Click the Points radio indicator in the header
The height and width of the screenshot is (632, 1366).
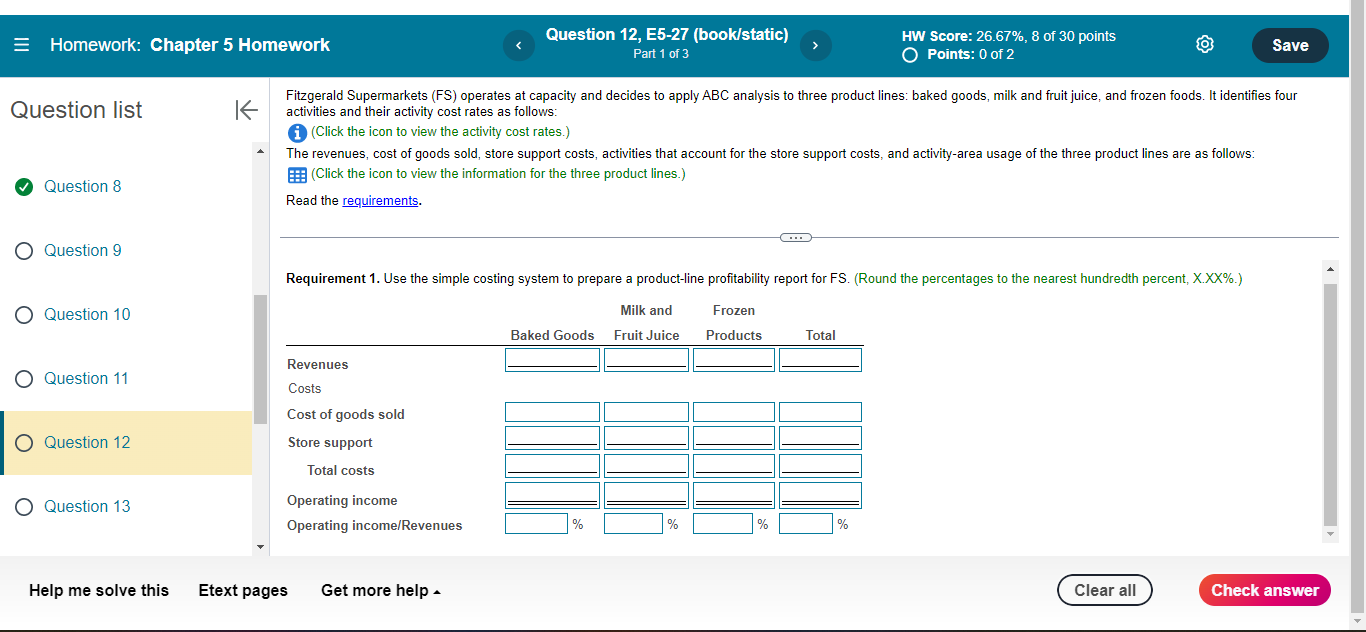909,55
